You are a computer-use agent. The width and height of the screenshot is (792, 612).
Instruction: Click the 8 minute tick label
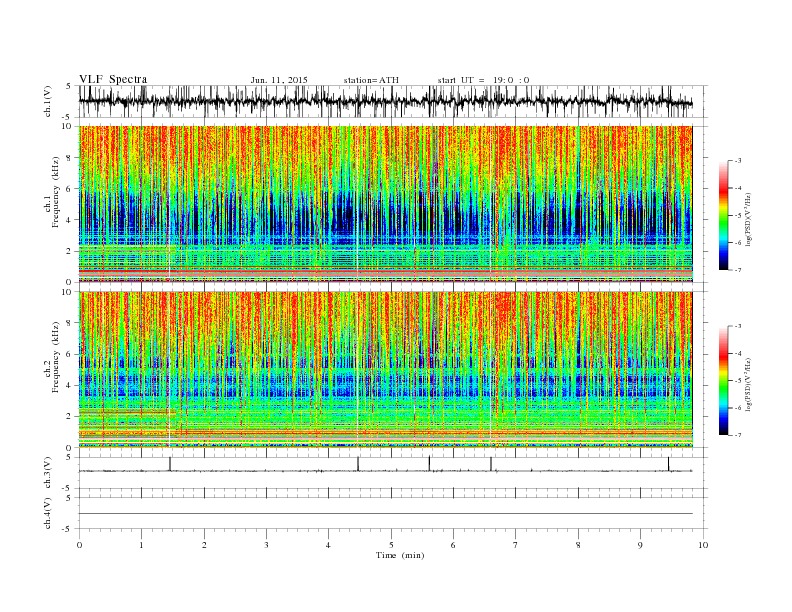click(x=578, y=545)
